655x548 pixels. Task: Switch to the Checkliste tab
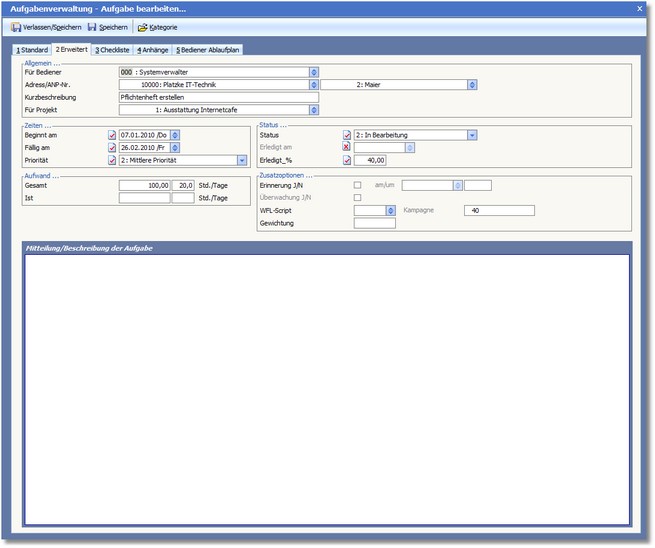112,49
